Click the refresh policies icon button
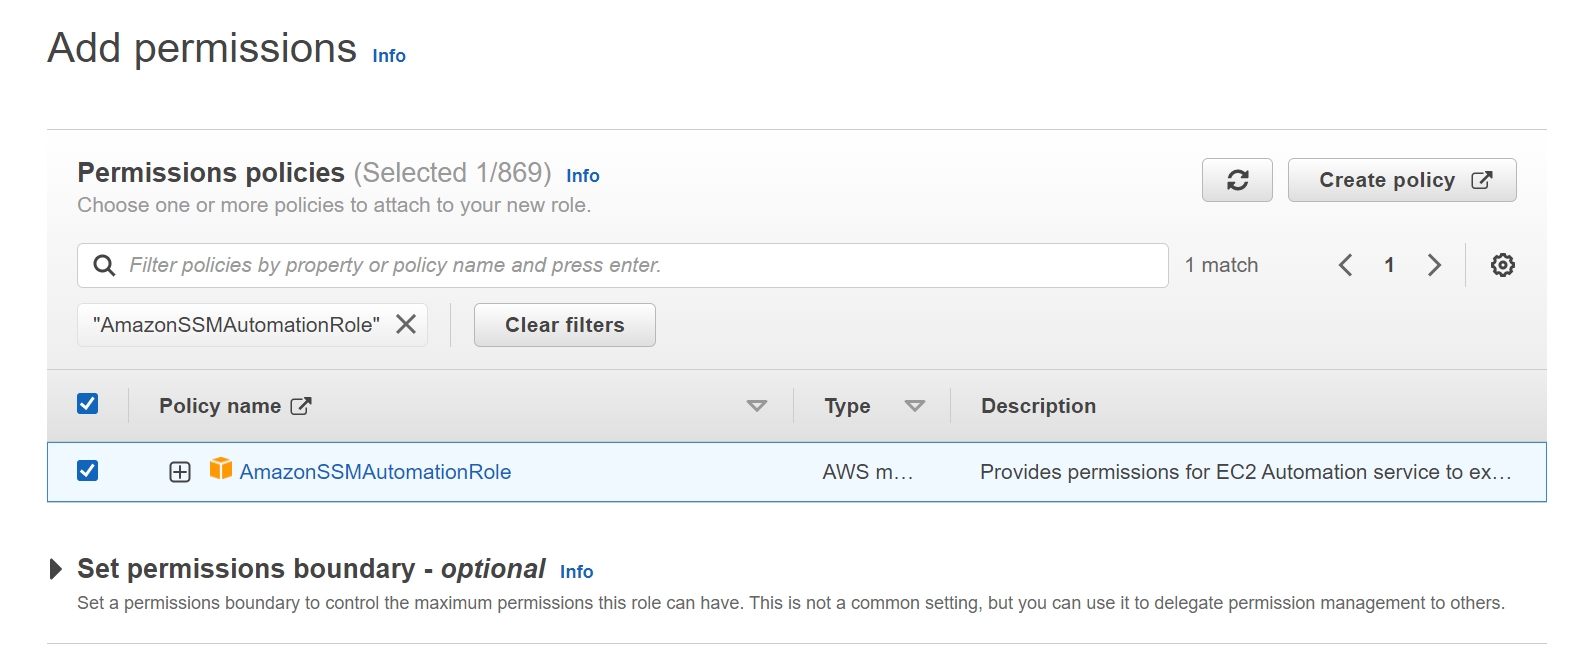This screenshot has width=1576, height=646. 1237,180
